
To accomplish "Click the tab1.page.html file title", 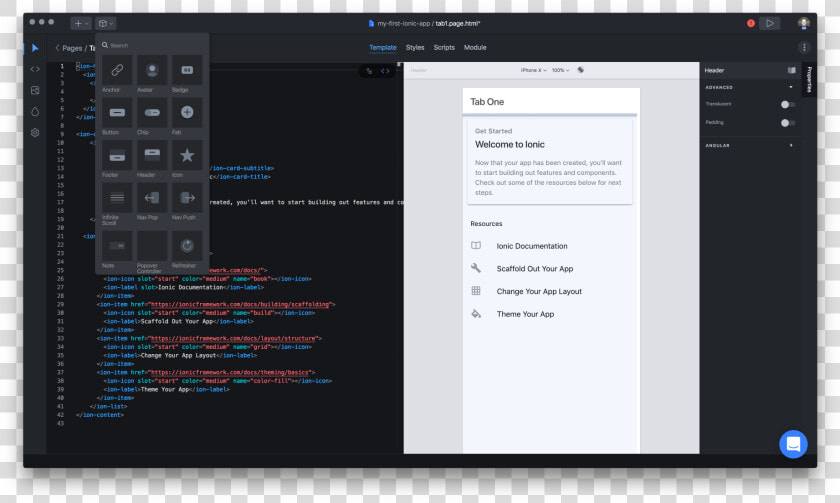I will 458,24.
